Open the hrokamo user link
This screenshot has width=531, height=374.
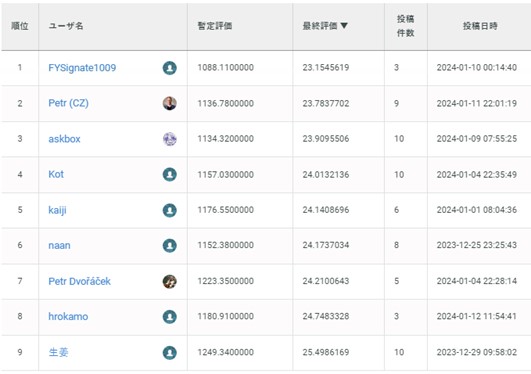(x=68, y=316)
